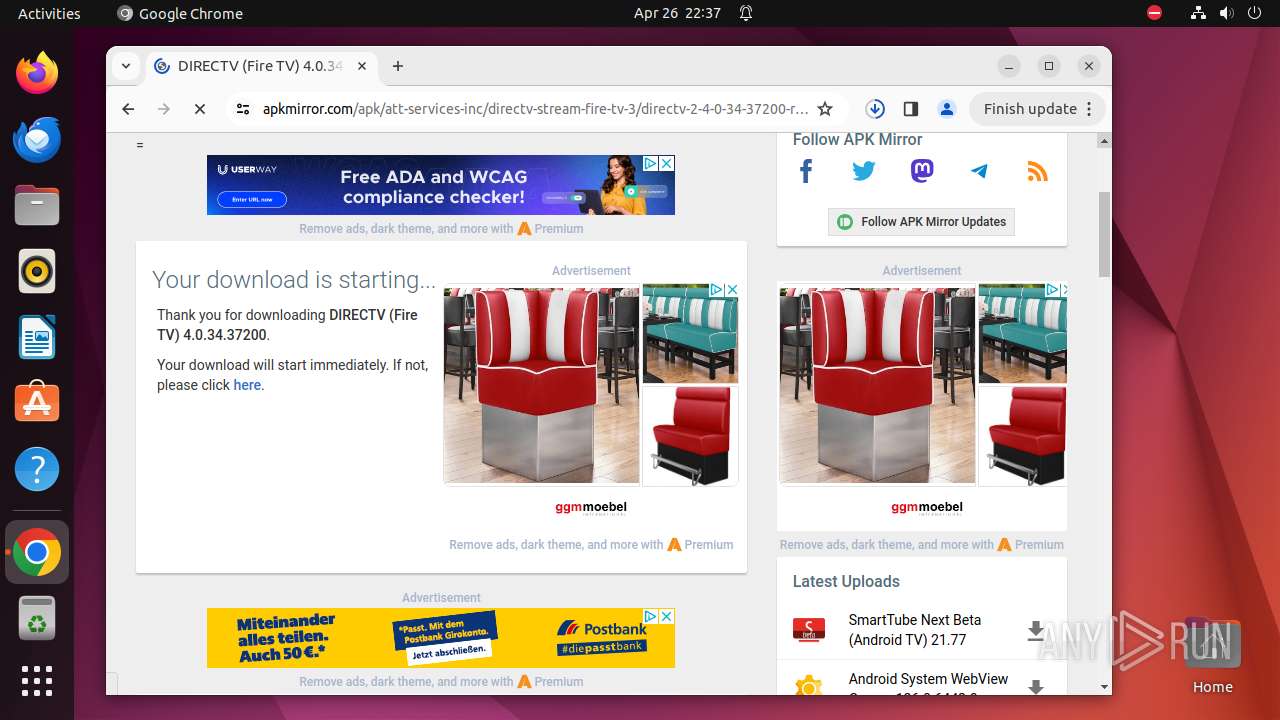Click Follow APK Mirror Updates button
Screen dimensions: 1280x720
(x=921, y=222)
